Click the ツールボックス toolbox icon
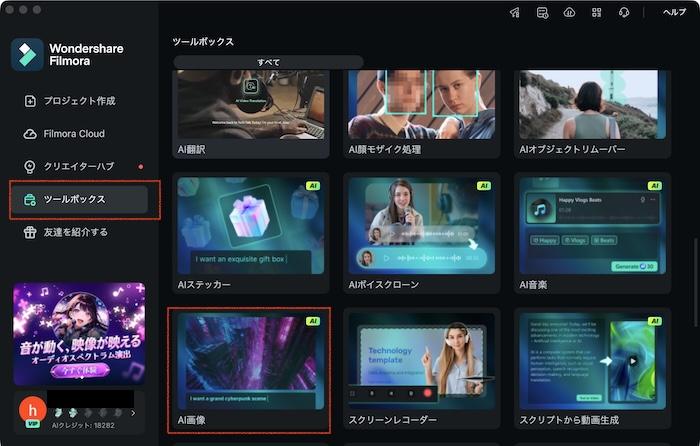The image size is (700, 446). [29, 199]
